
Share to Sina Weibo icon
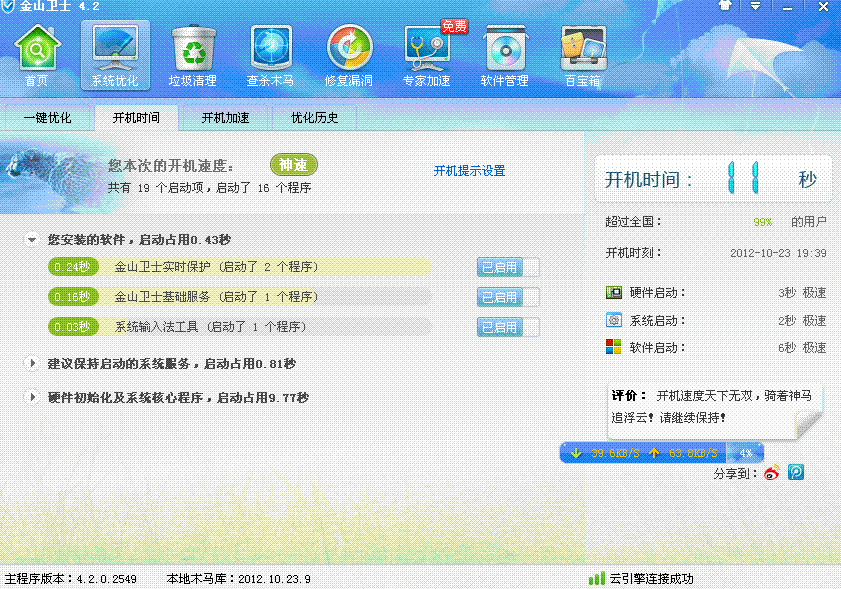(x=772, y=472)
